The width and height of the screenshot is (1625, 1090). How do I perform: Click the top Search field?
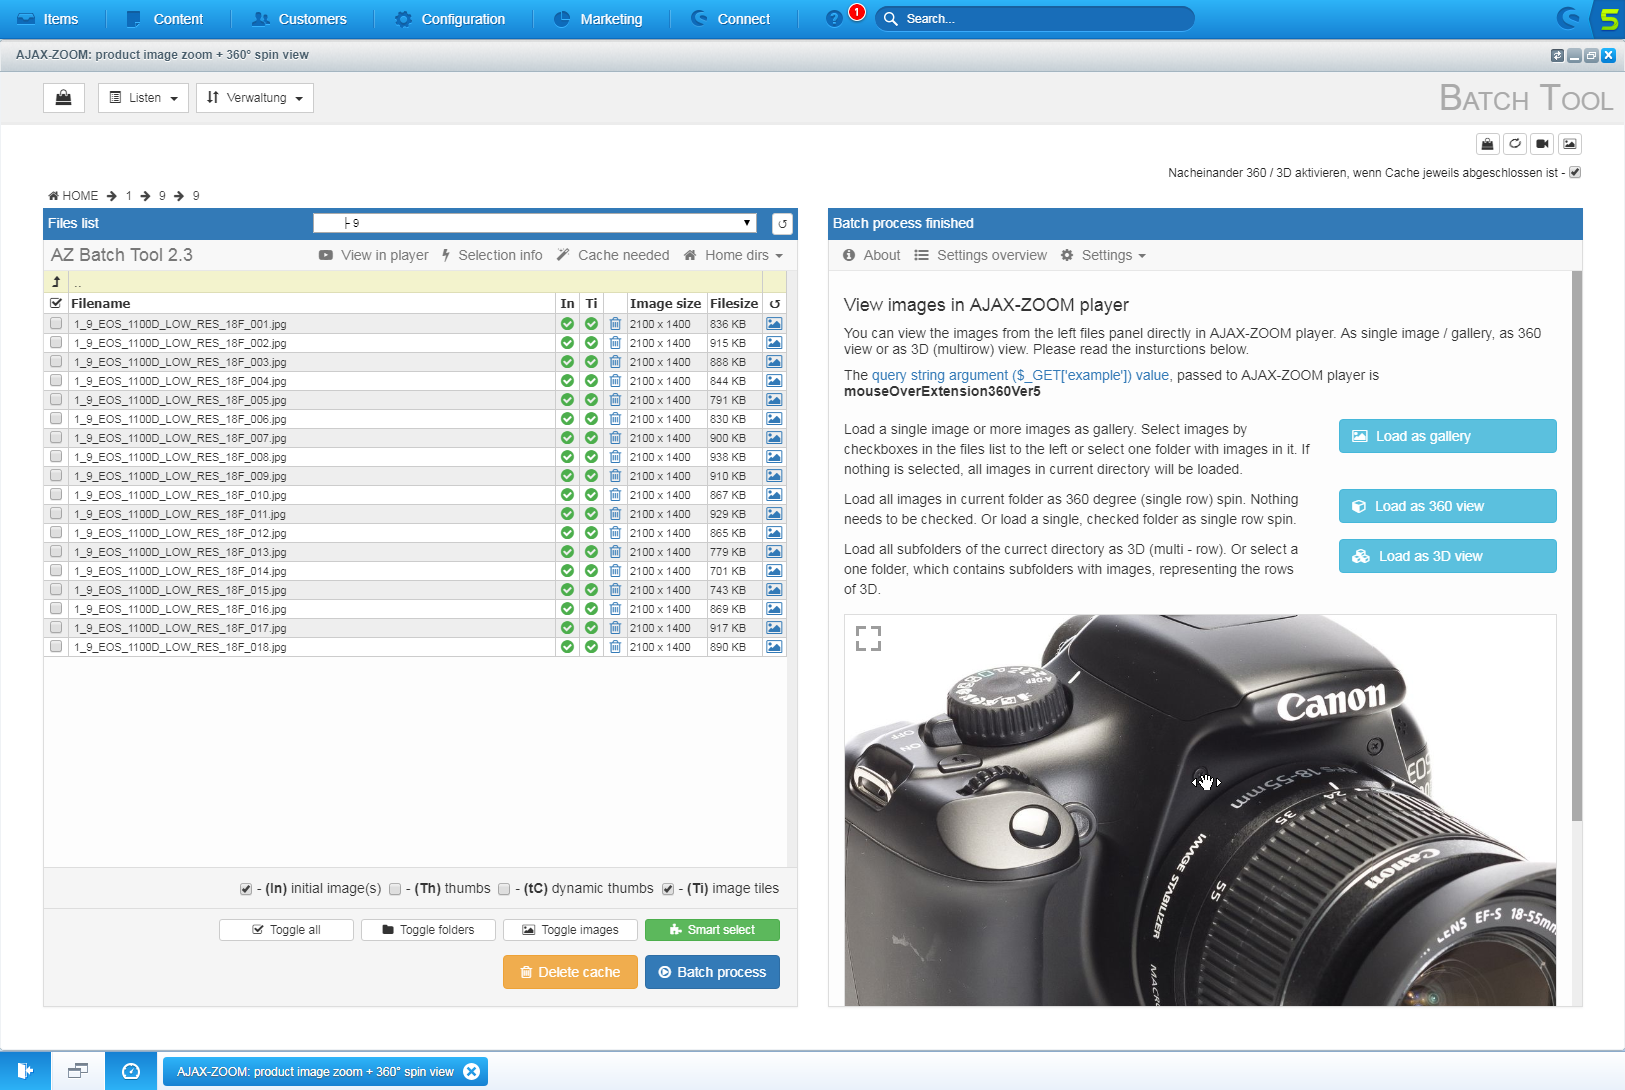pyautogui.click(x=1035, y=19)
